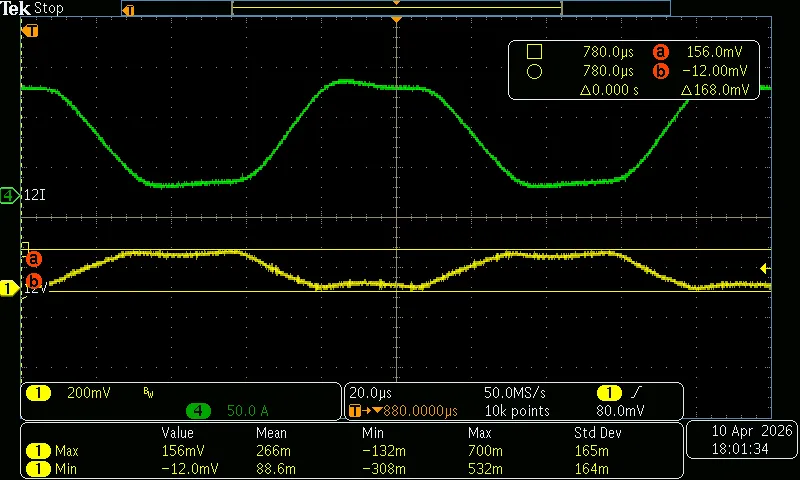The image size is (800, 480).
Task: Click the red a icon in cursor readout
Action: 660,52
